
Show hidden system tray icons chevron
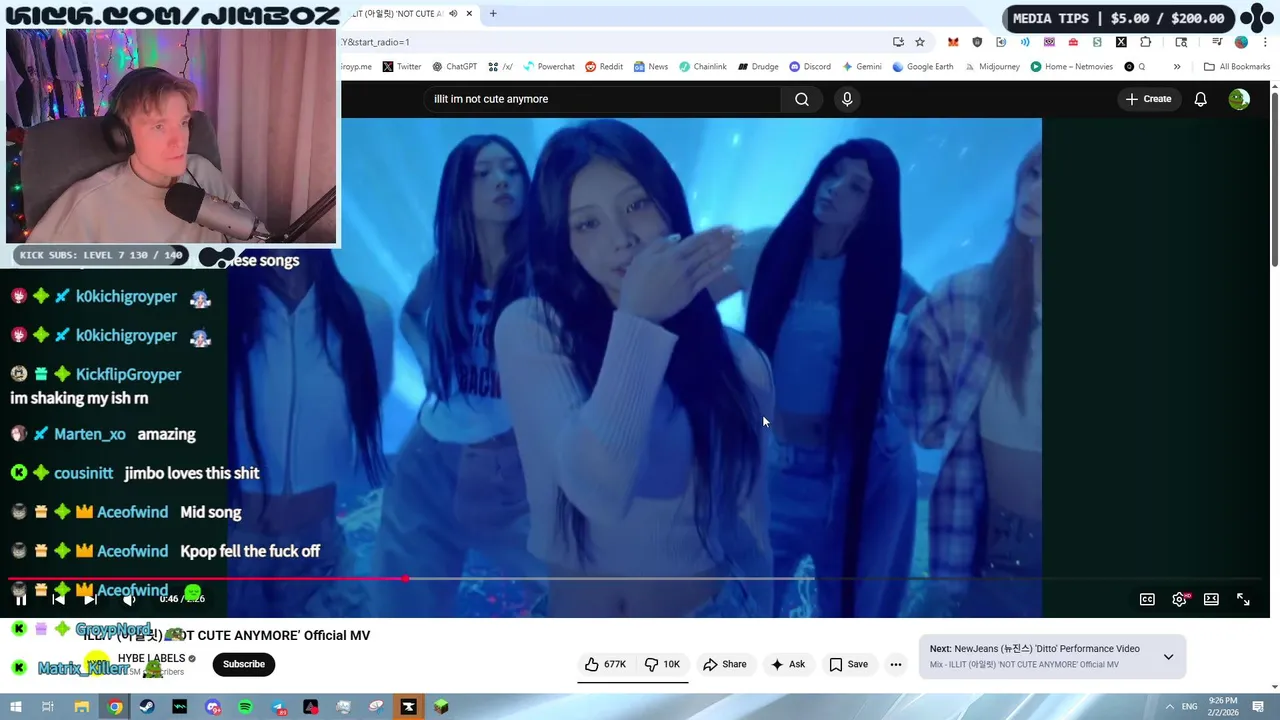coord(1169,707)
